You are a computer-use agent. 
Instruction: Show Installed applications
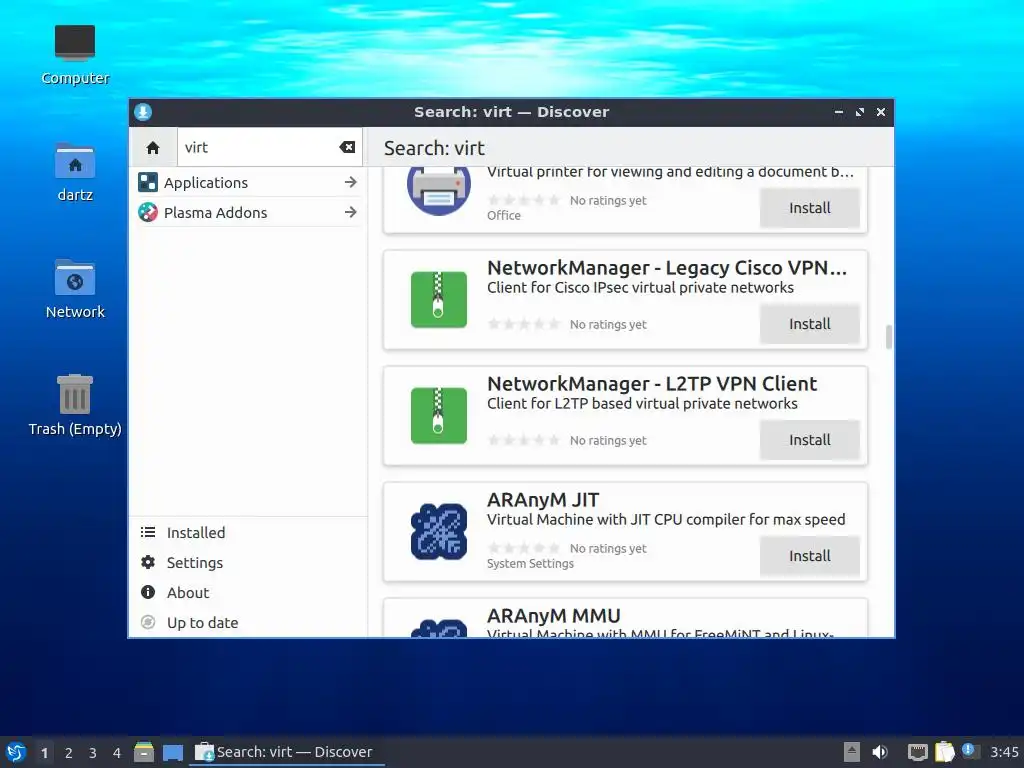click(x=248, y=532)
